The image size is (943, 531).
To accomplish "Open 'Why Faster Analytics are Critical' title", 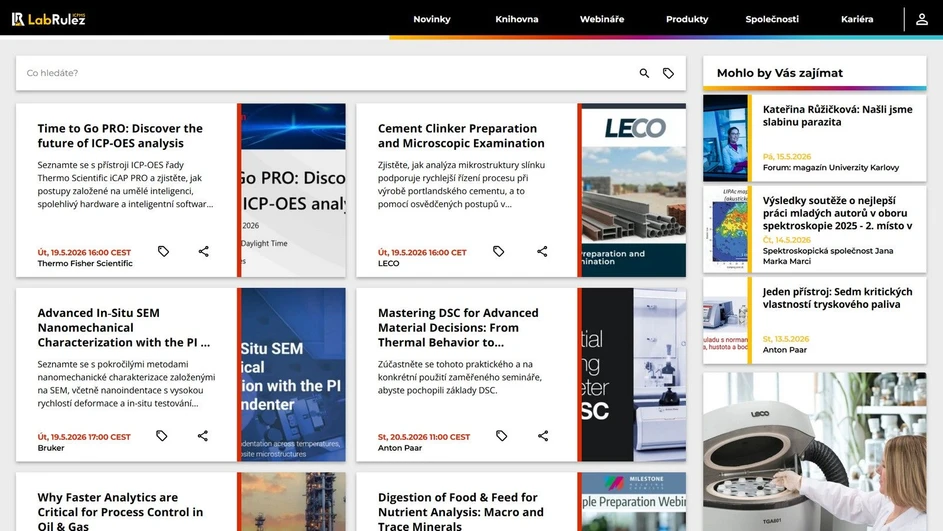I will [120, 511].
